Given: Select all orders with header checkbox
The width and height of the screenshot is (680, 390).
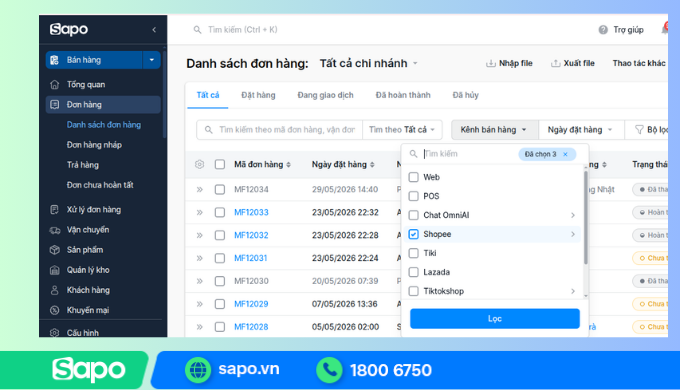Looking at the screenshot, I should point(220,164).
